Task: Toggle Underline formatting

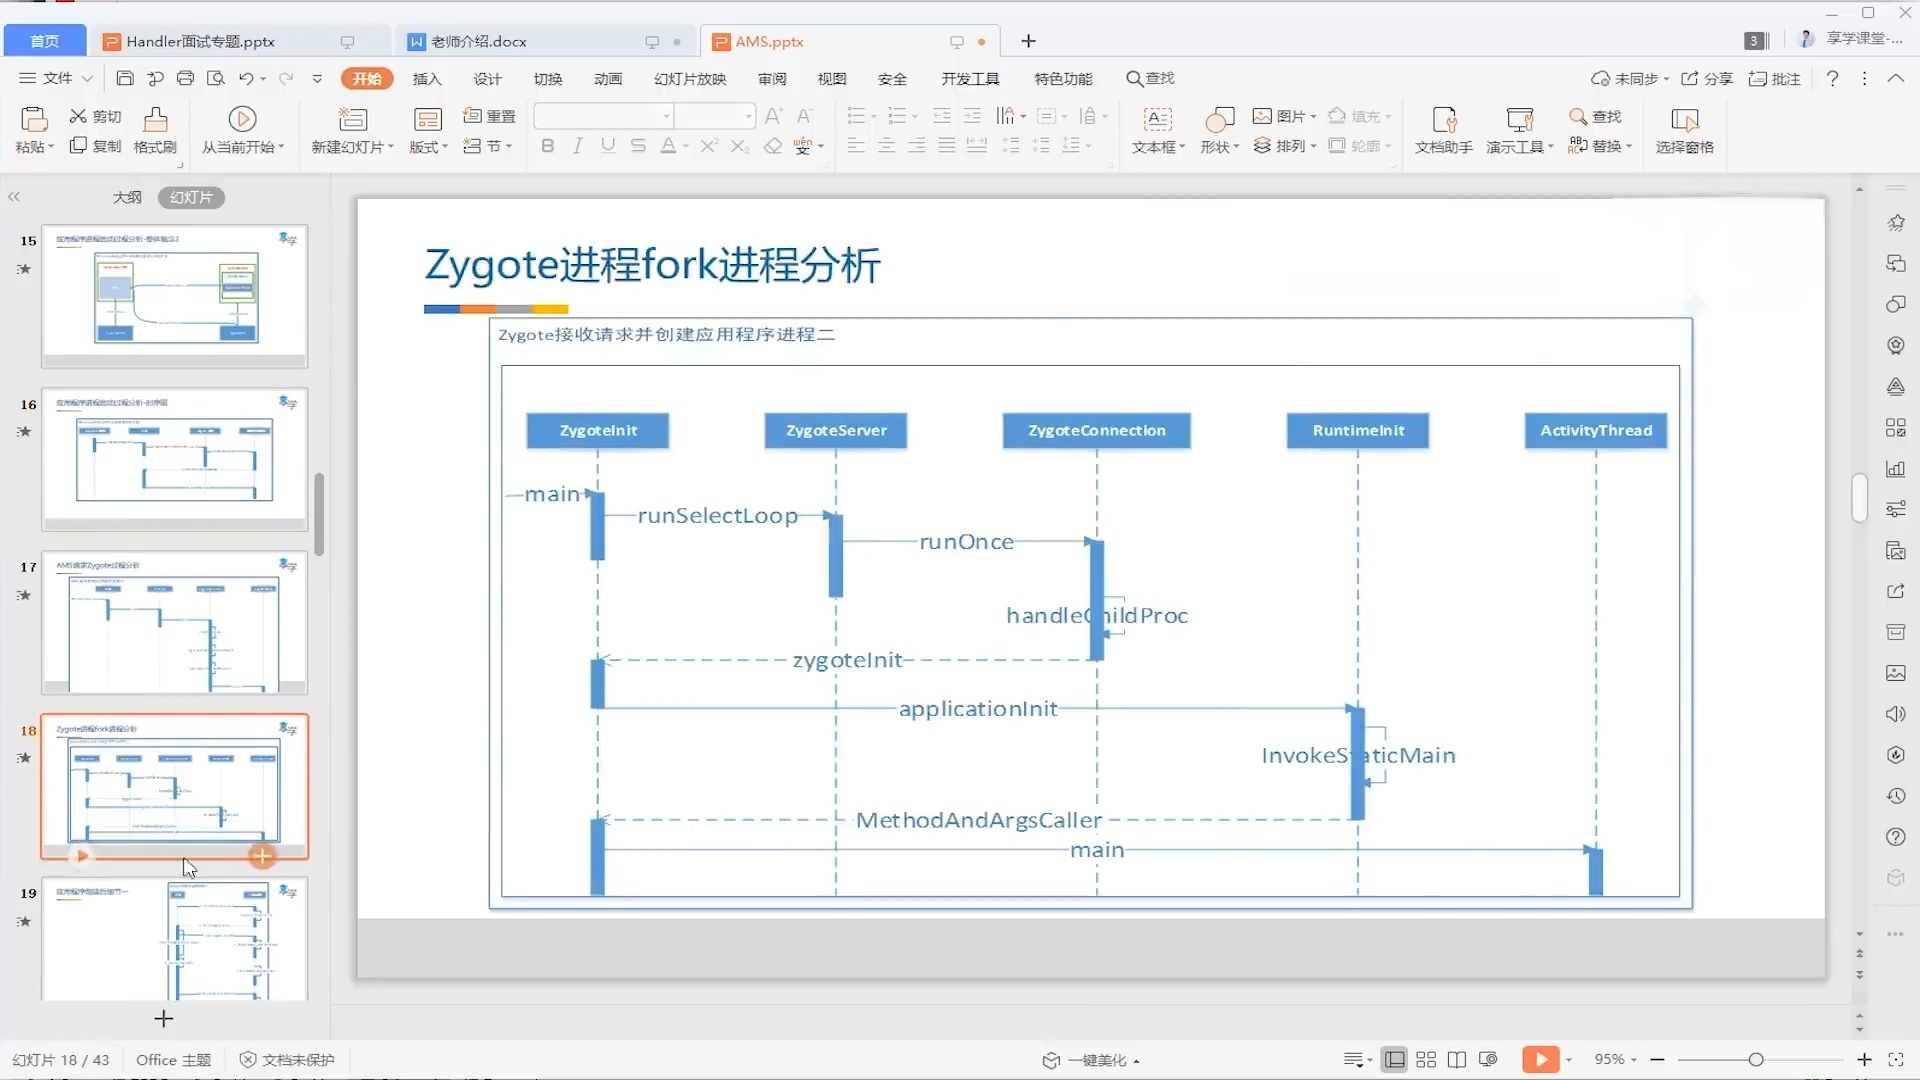Action: click(608, 146)
